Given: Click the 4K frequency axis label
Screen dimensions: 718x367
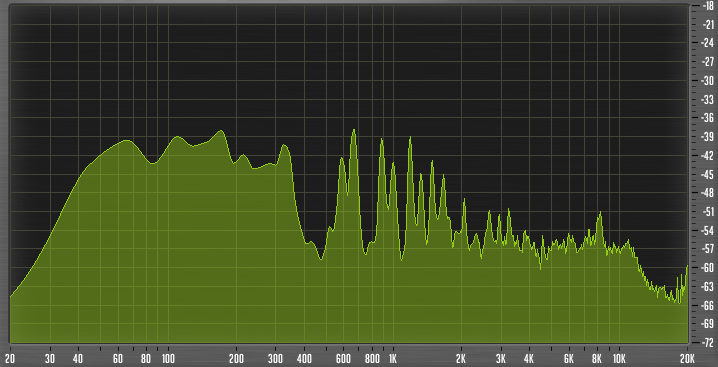Looking at the screenshot, I should [x=529, y=358].
